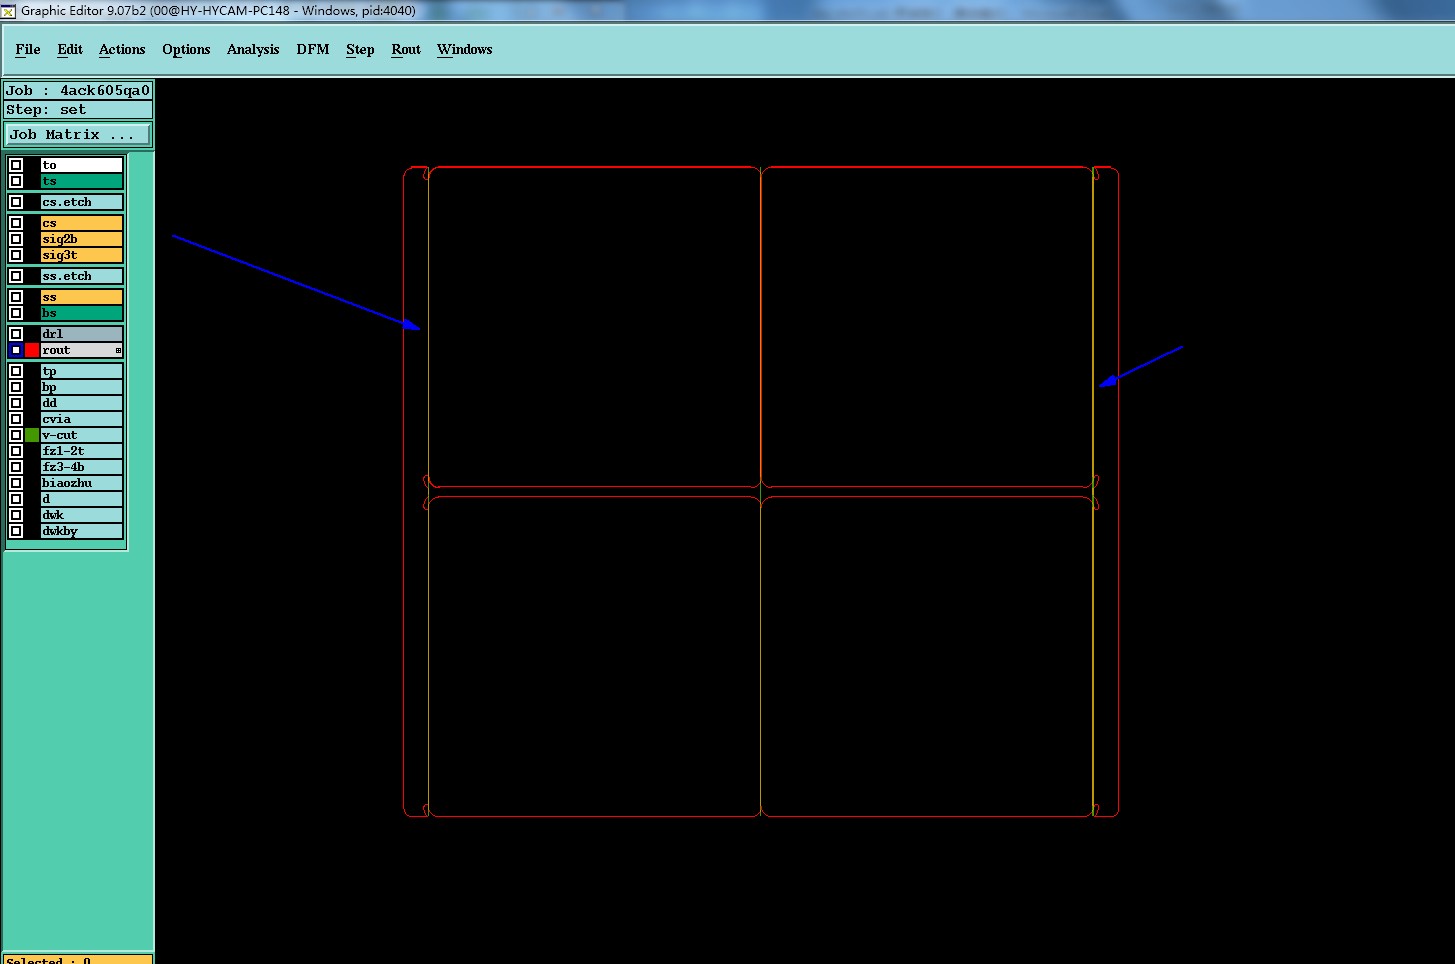Check the box beside the d layer
The image size is (1455, 964).
(16, 499)
